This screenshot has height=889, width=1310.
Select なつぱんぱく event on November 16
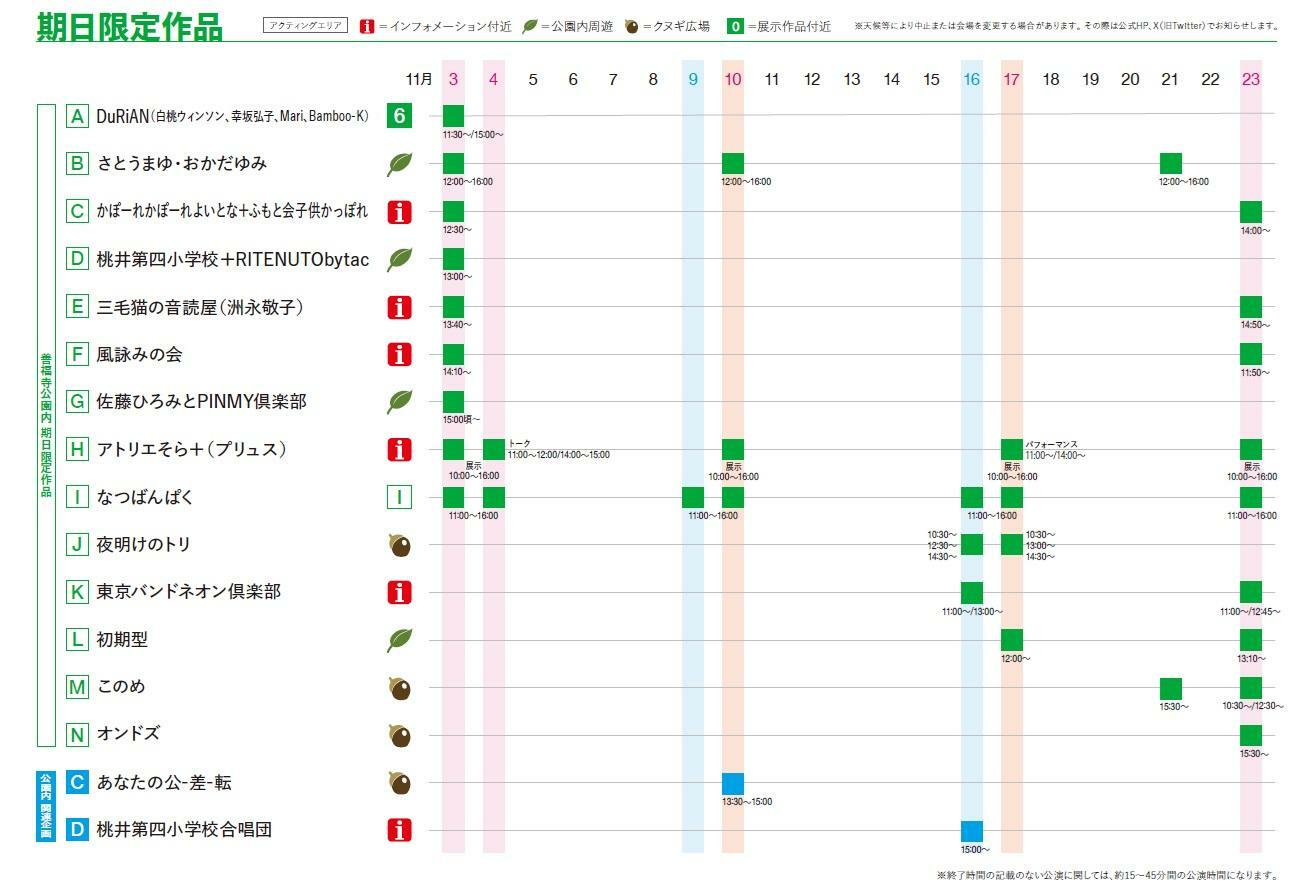coord(972,497)
